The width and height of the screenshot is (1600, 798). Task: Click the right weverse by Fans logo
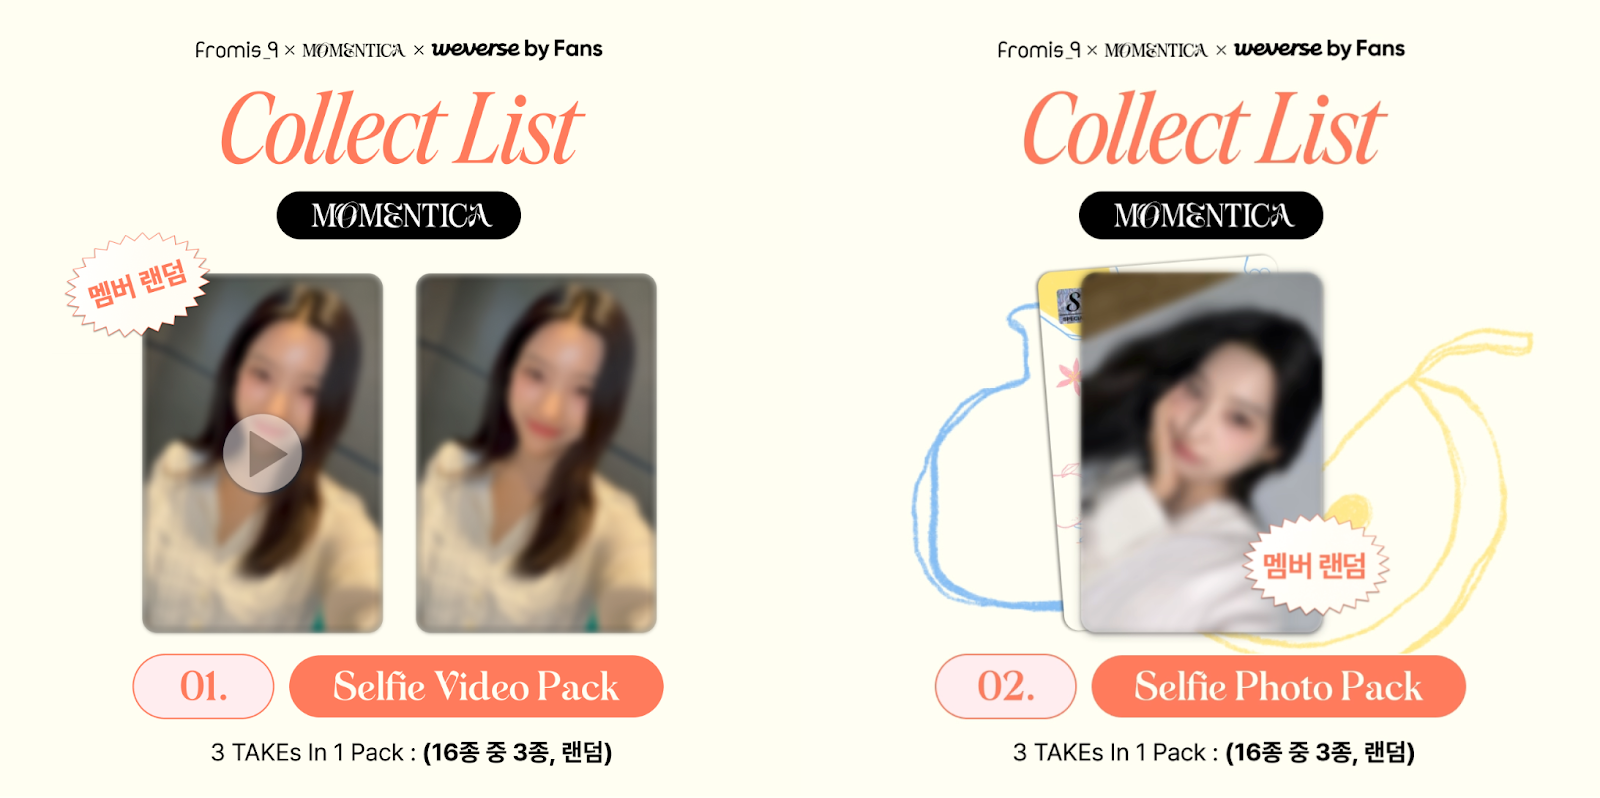coord(1319,49)
